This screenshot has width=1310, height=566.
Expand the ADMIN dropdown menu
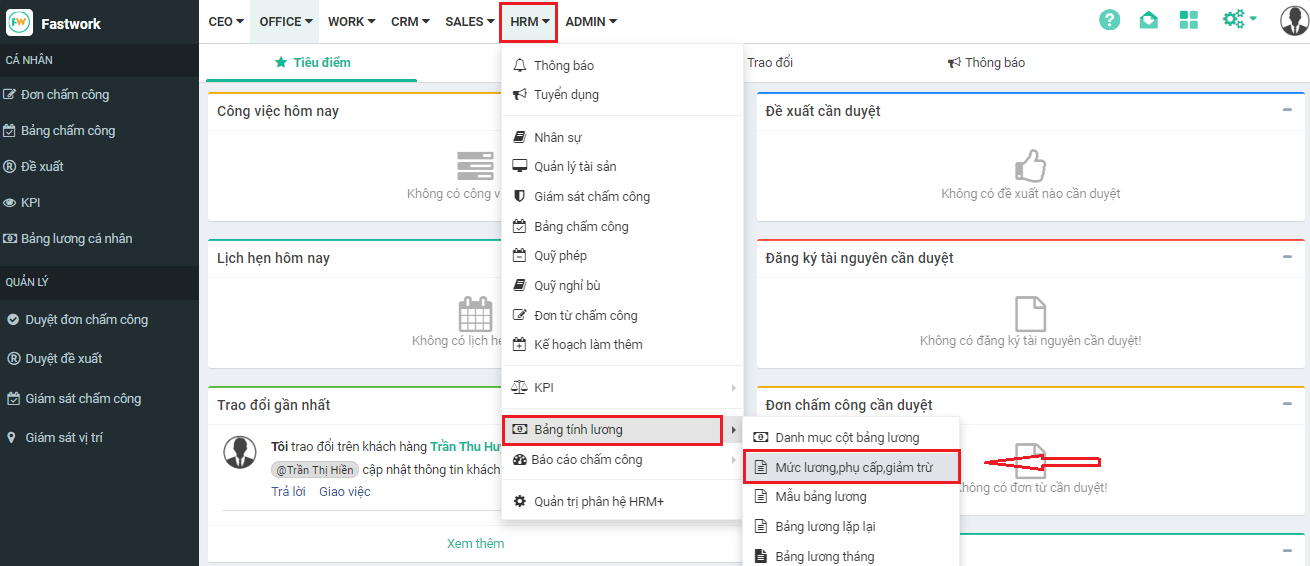click(591, 22)
